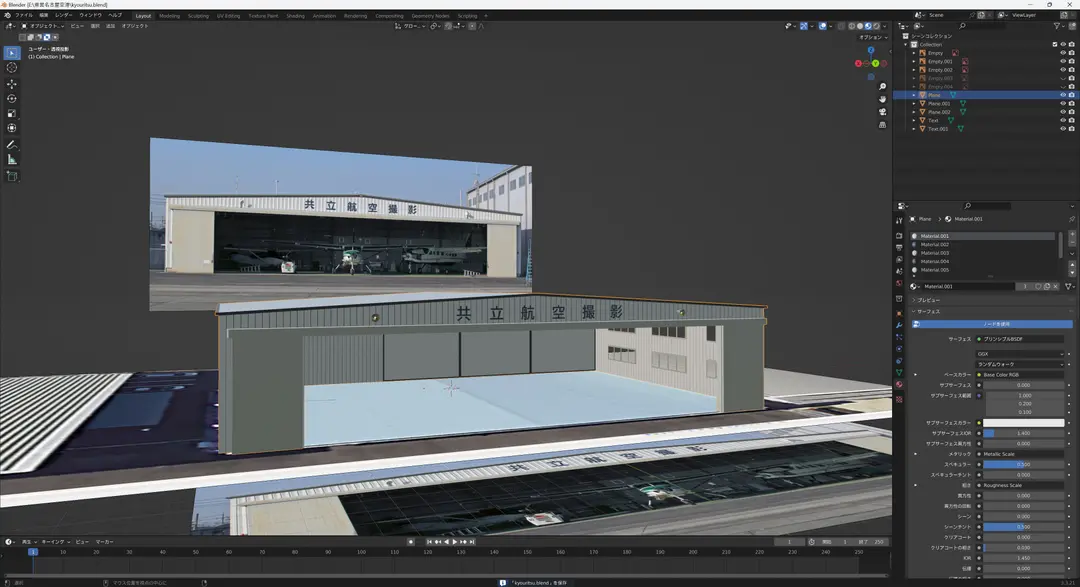1080x587 pixels.
Task: Switch to the UV Editing workspace tab
Action: click(x=229, y=16)
